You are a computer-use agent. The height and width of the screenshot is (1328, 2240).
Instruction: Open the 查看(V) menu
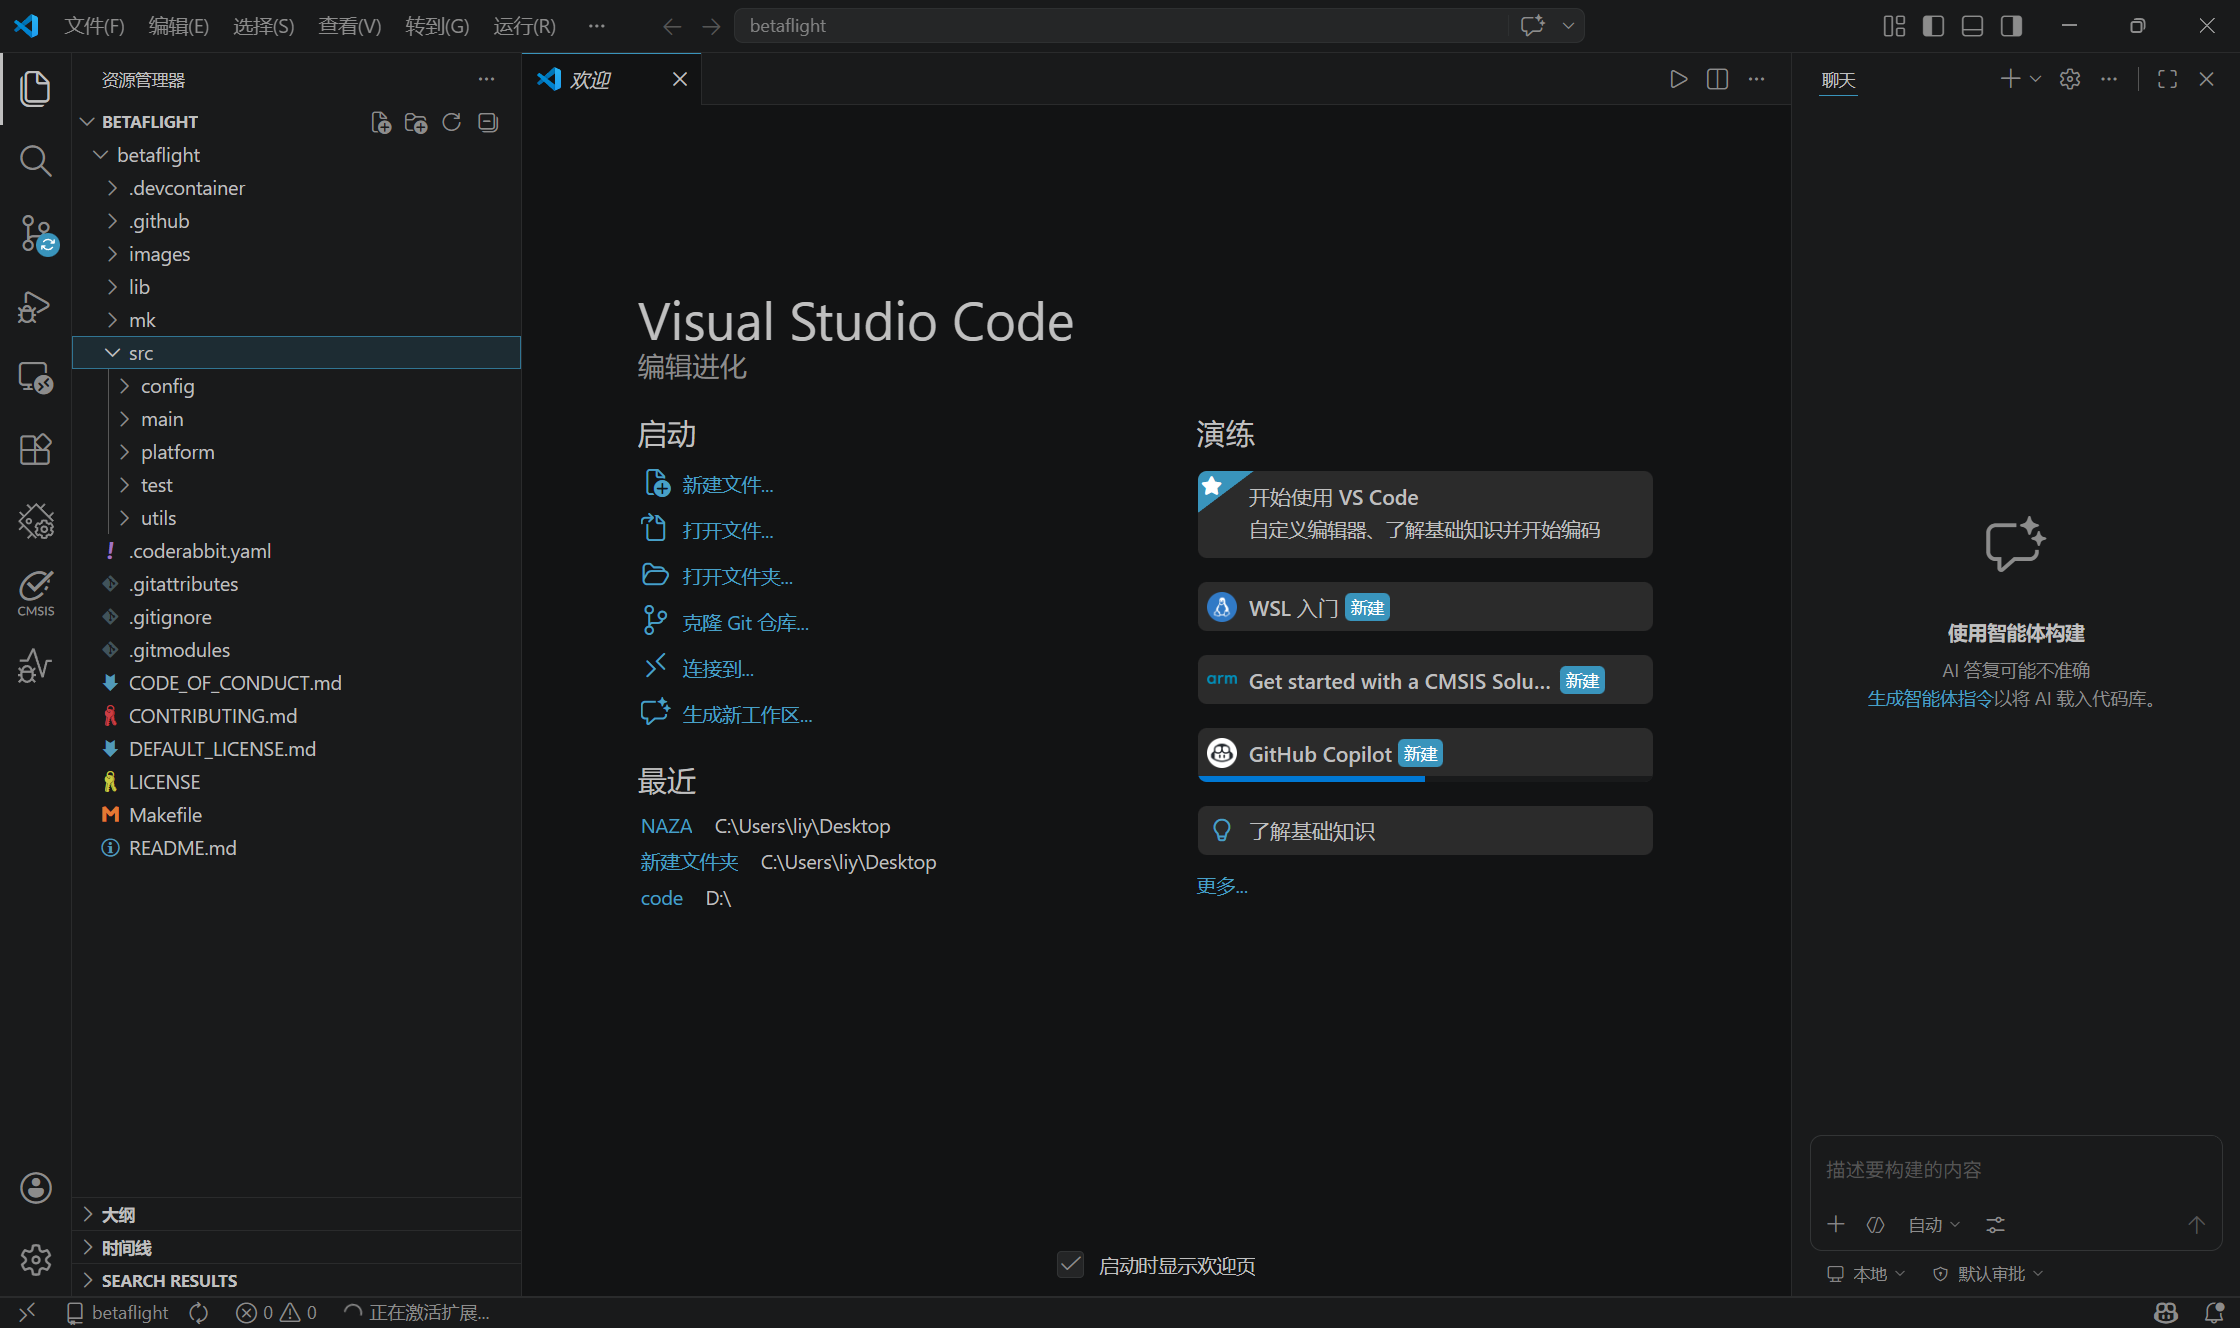[350, 26]
